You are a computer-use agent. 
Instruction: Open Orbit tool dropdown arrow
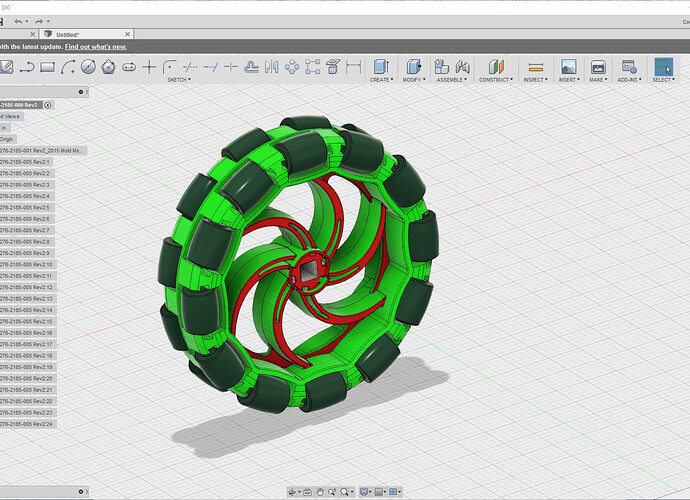click(299, 492)
